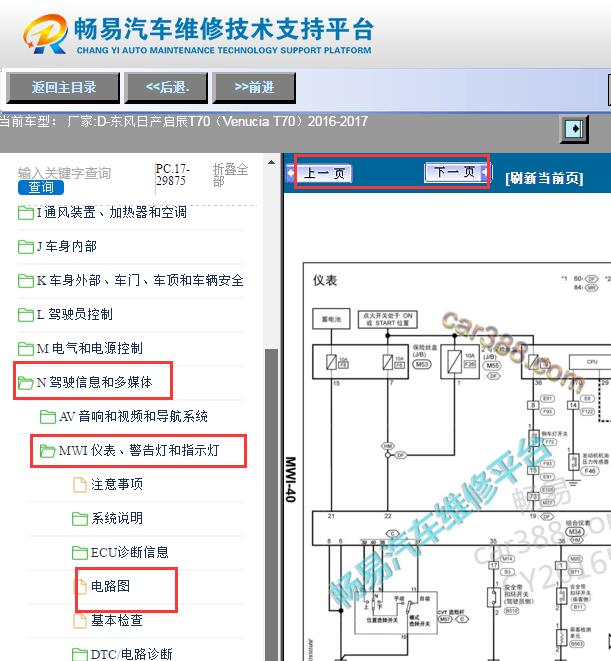The height and width of the screenshot is (661, 611).
Task: Expand the DTC/电路诊断 tree item
Action: (x=131, y=654)
